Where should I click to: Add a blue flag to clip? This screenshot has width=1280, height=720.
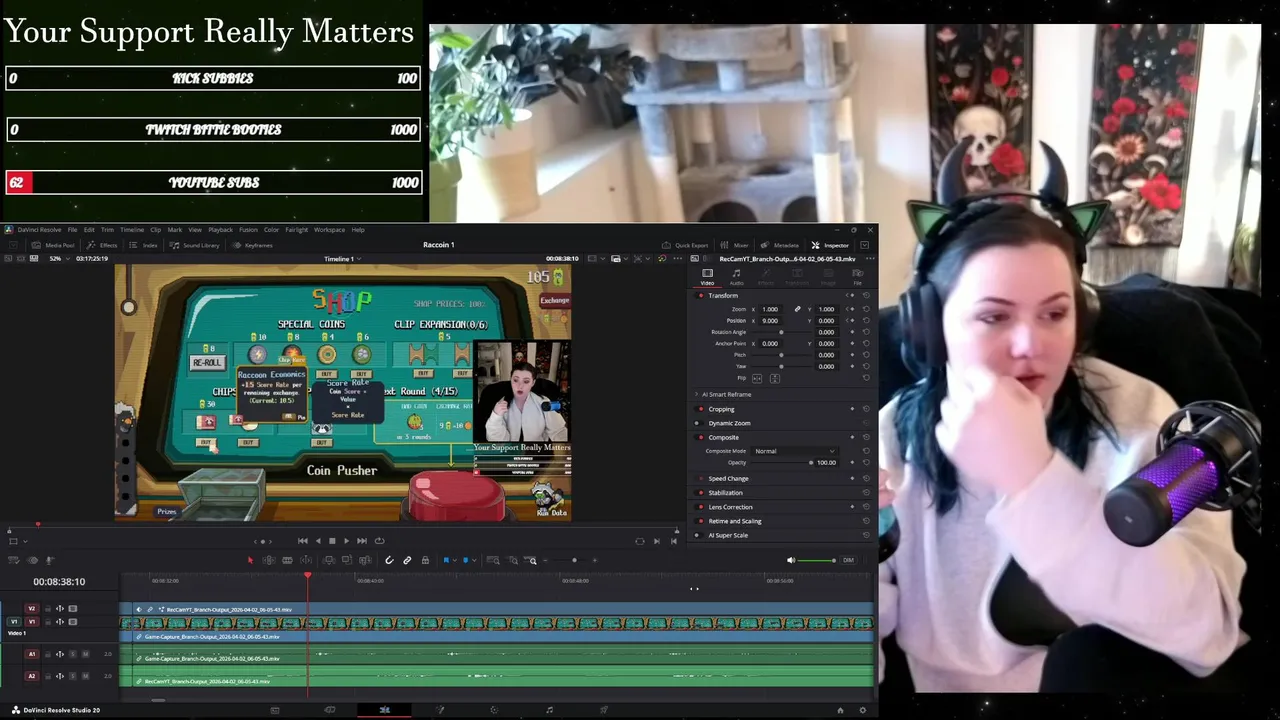446,560
